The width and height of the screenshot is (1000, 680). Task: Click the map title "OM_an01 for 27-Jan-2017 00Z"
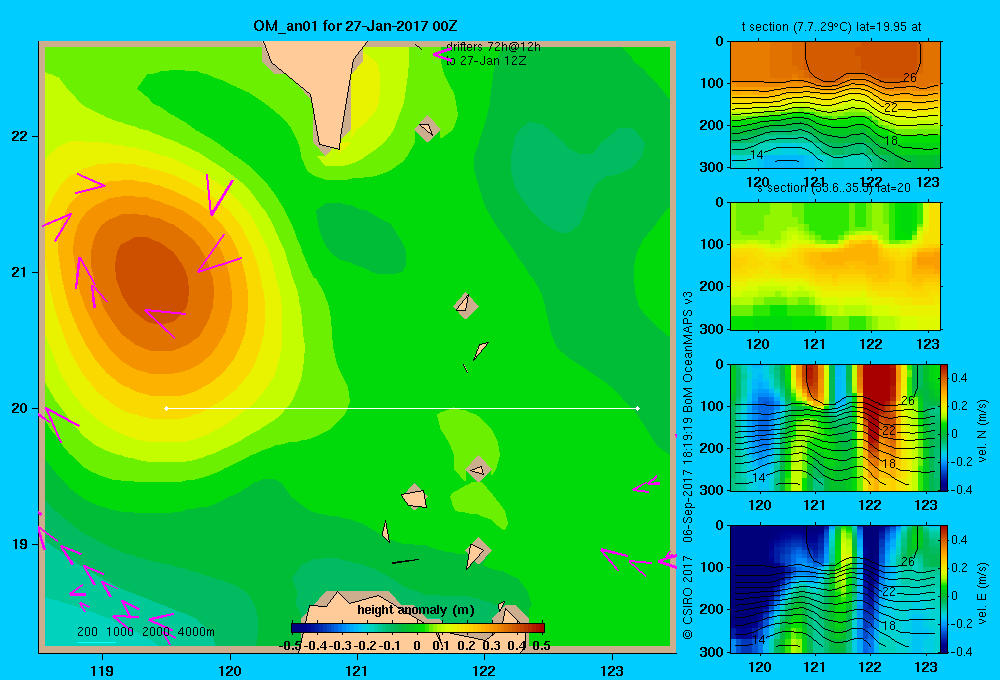[x=355, y=26]
